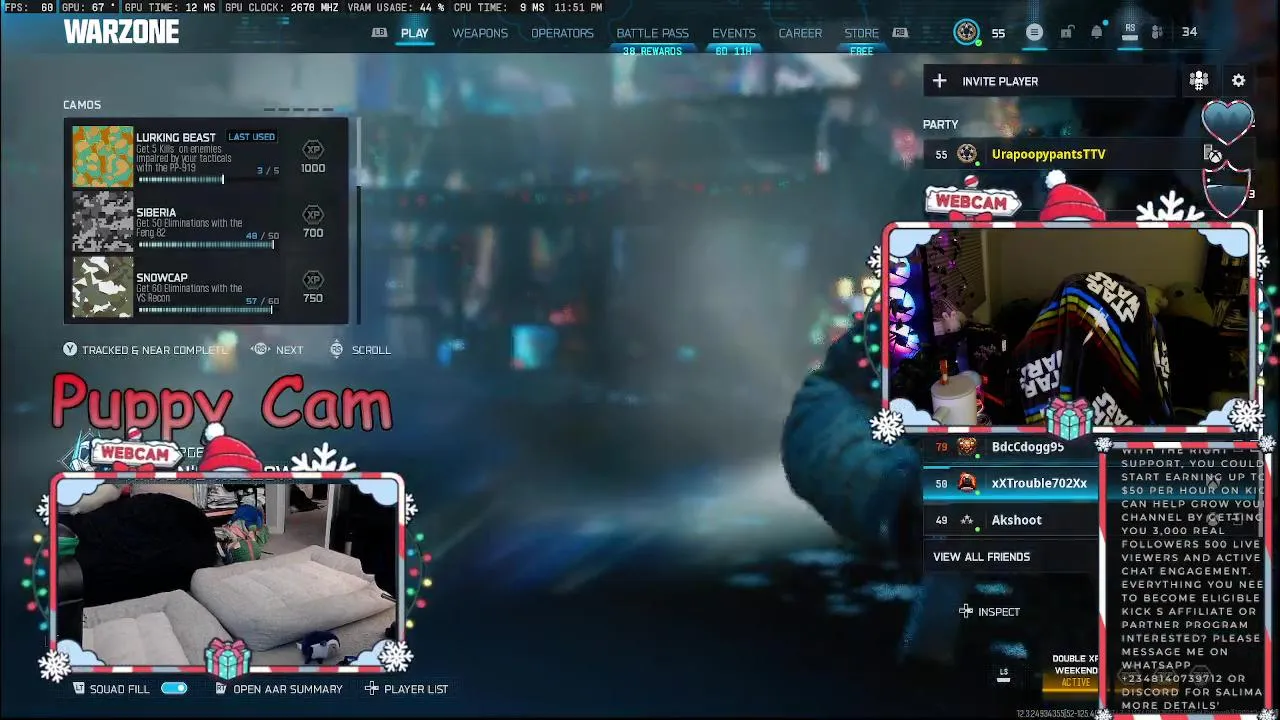Open the STORE tab
1280x720 pixels.
click(861, 33)
